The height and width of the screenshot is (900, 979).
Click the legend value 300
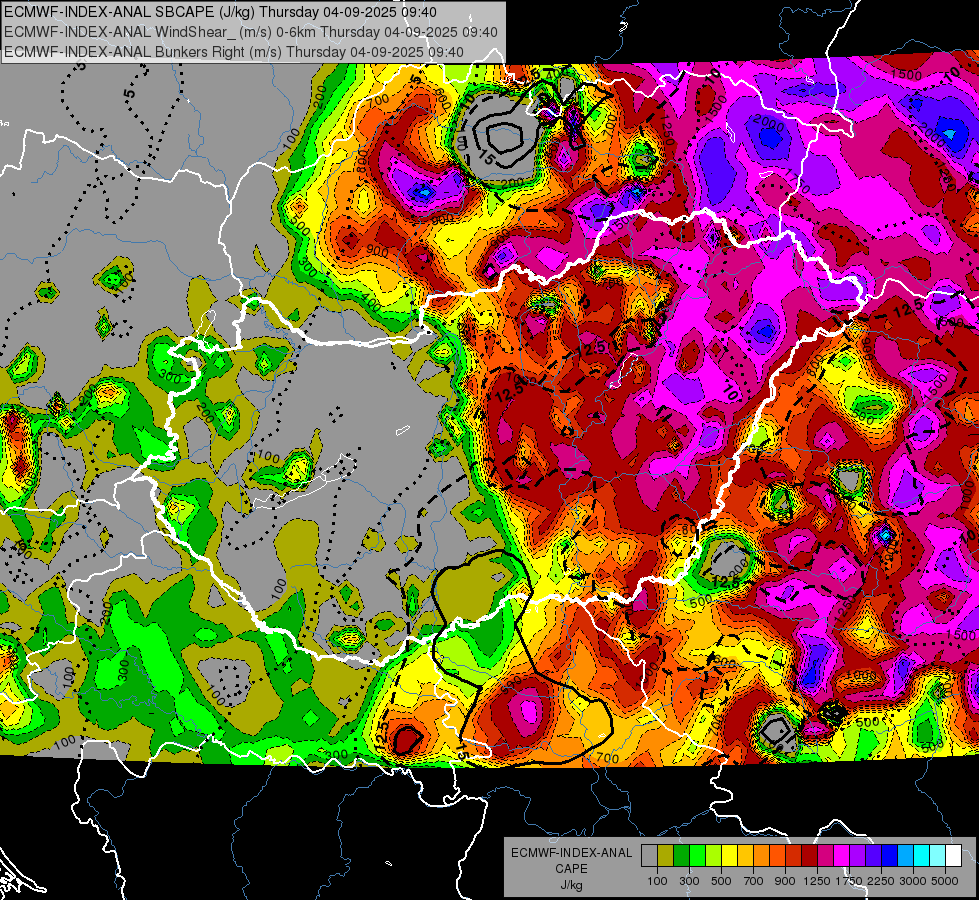pos(689,882)
